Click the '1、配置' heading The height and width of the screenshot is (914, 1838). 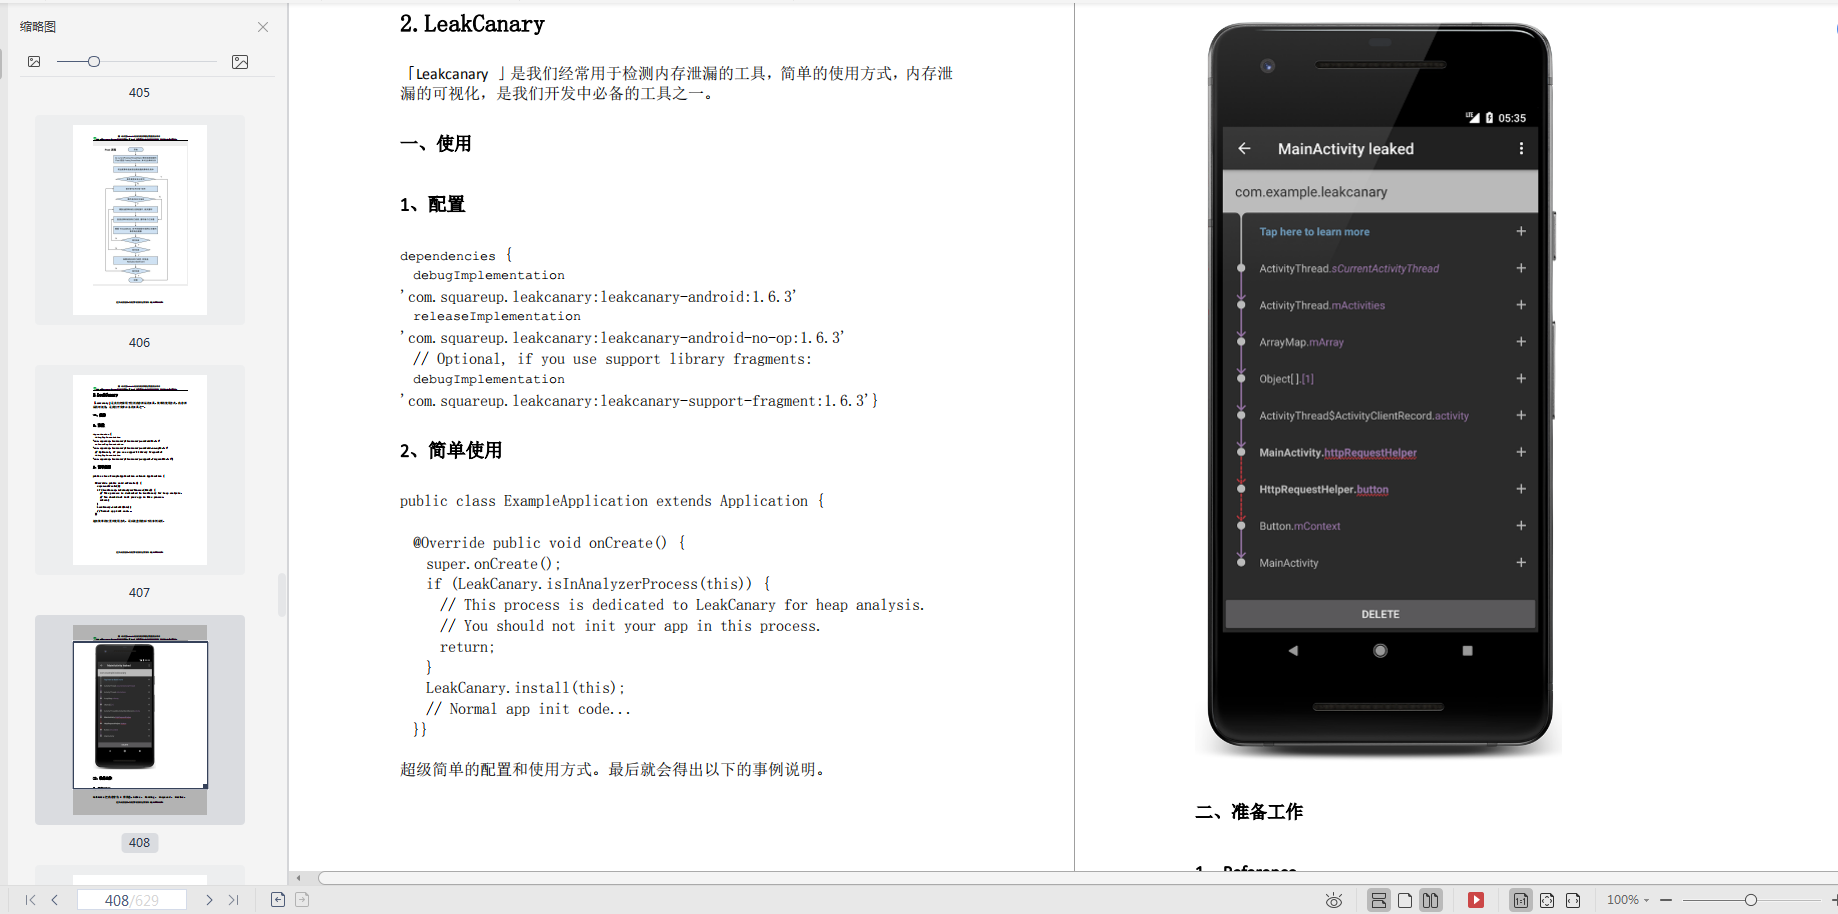[433, 205]
